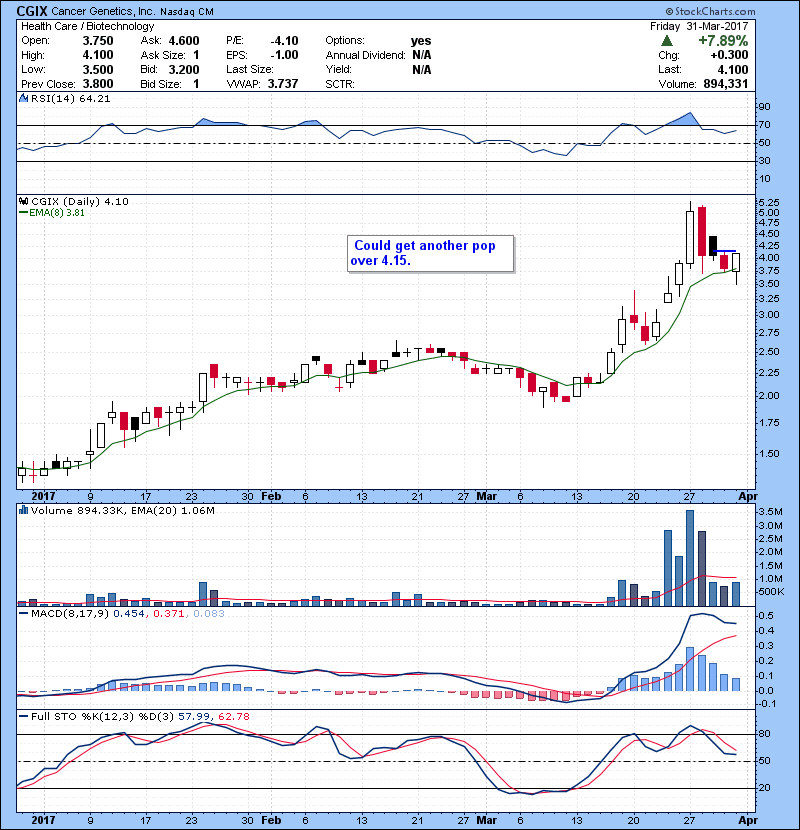The width and height of the screenshot is (800, 830).
Task: Click the SCTR label
Action: pyautogui.click(x=340, y=84)
